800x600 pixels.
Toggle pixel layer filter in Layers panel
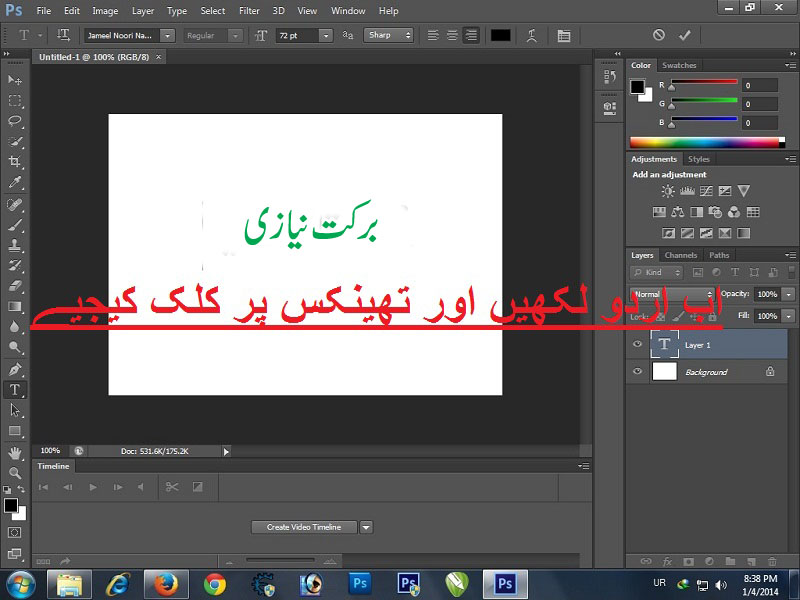pyautogui.click(x=697, y=272)
